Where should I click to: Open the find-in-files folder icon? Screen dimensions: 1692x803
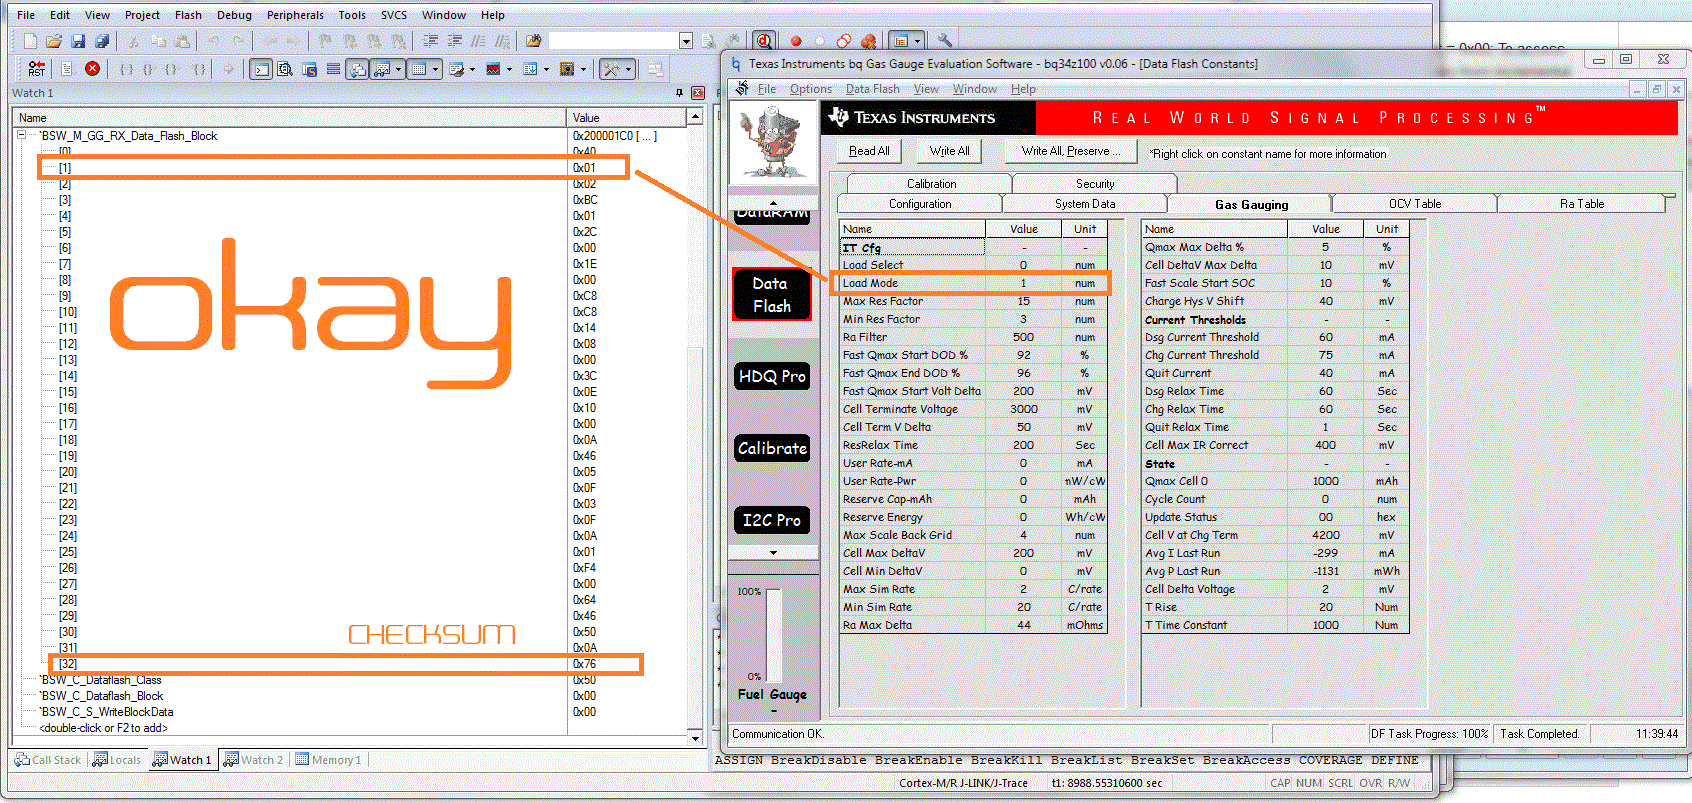pyautogui.click(x=533, y=41)
